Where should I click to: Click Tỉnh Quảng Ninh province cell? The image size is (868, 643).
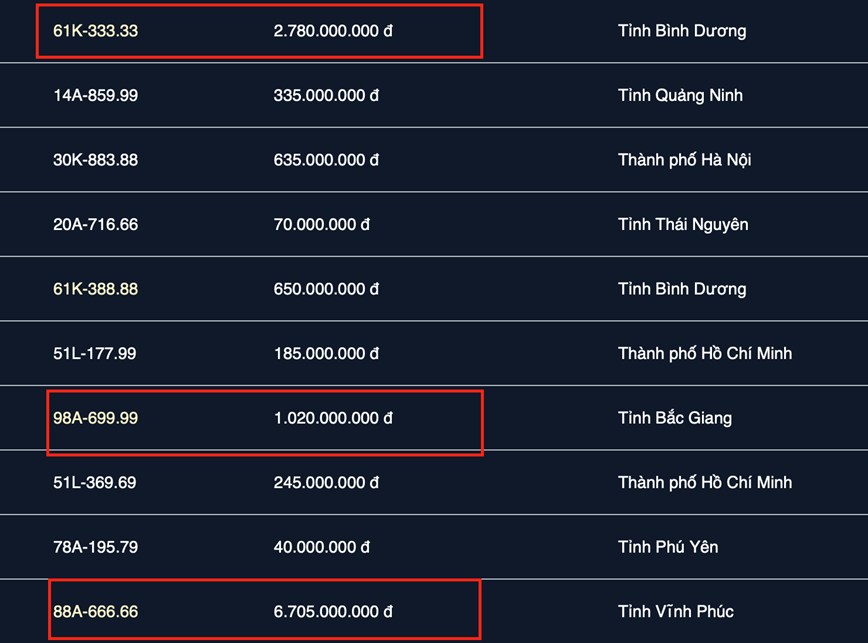pyautogui.click(x=680, y=95)
